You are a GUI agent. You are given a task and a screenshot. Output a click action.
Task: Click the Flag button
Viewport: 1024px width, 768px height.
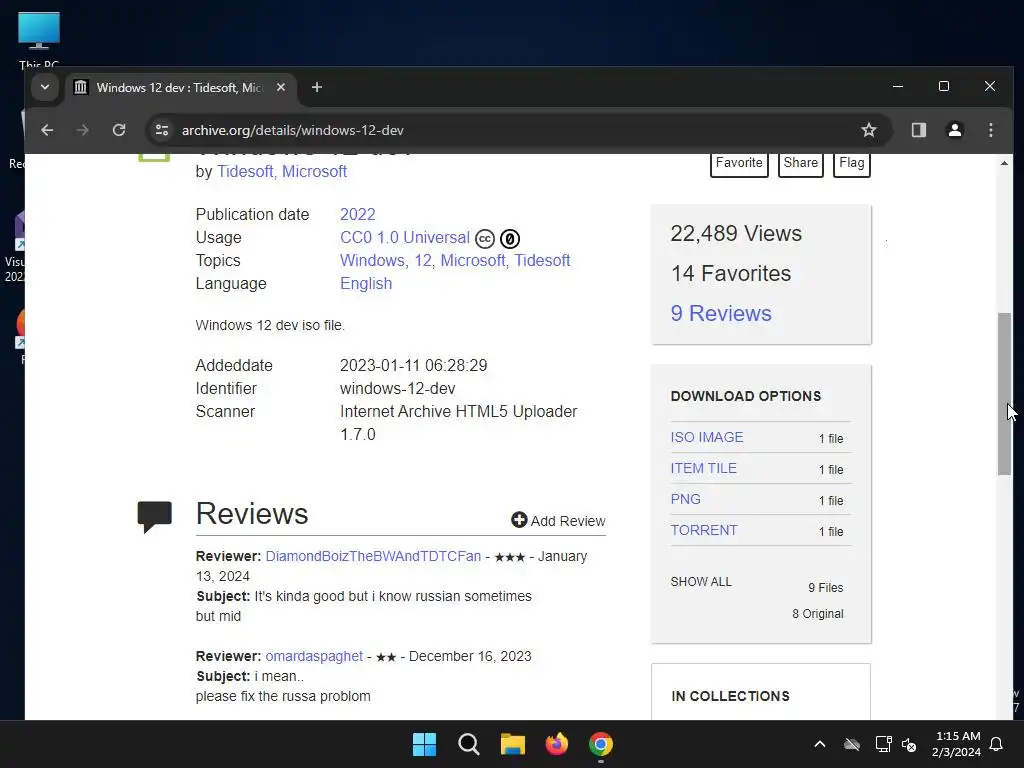tap(852, 163)
